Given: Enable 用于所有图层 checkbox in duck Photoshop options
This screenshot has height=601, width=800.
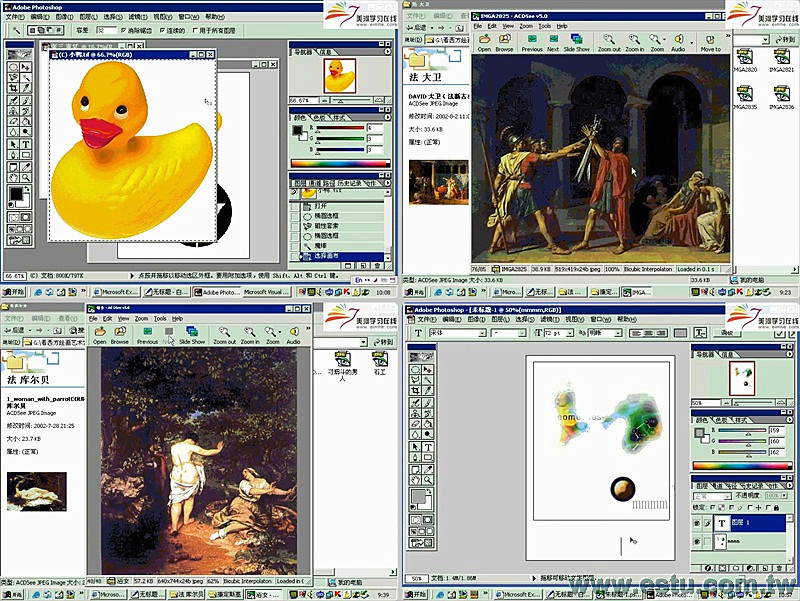Looking at the screenshot, I should 195,31.
